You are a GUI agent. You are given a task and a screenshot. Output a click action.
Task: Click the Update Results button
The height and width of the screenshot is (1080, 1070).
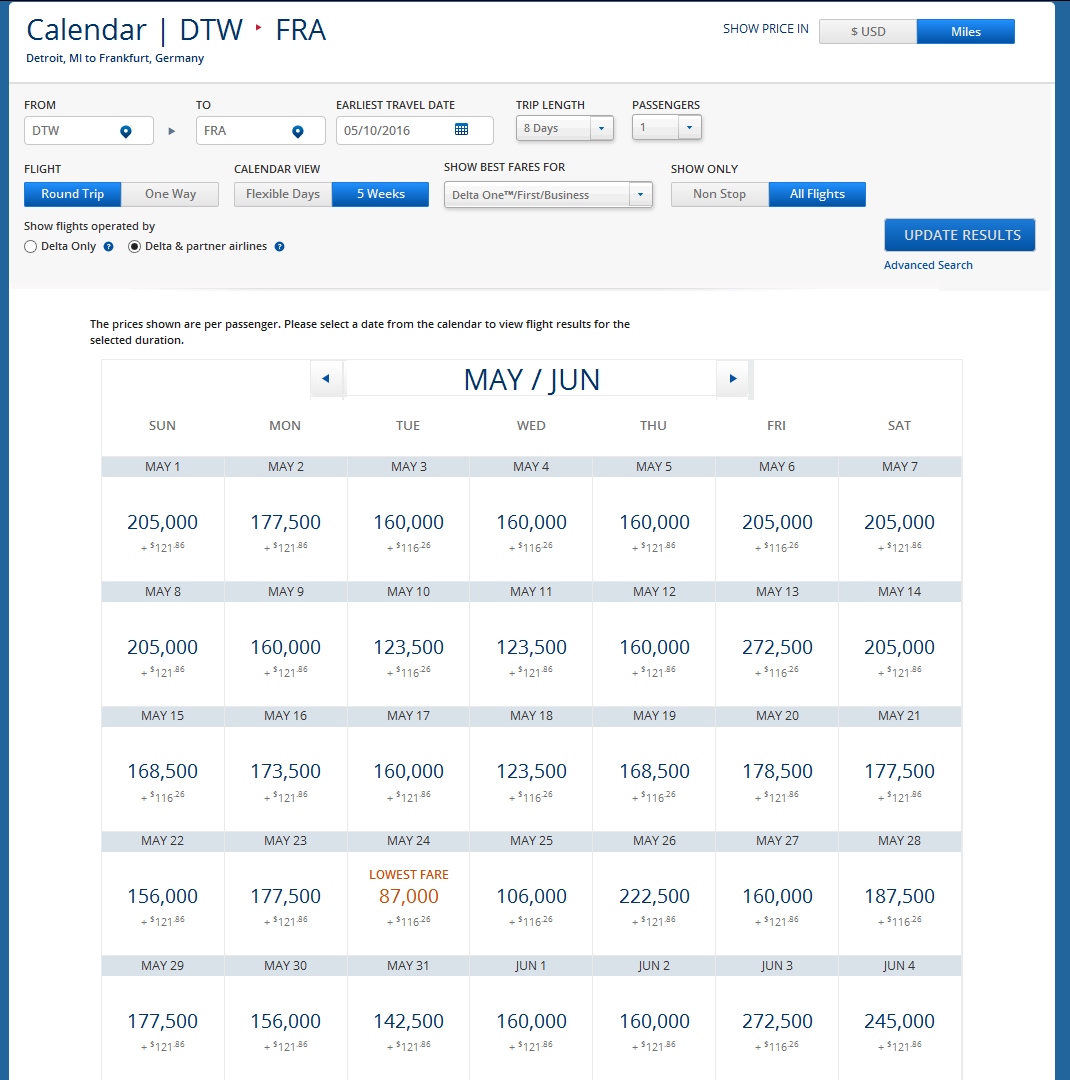pyautogui.click(x=960, y=235)
